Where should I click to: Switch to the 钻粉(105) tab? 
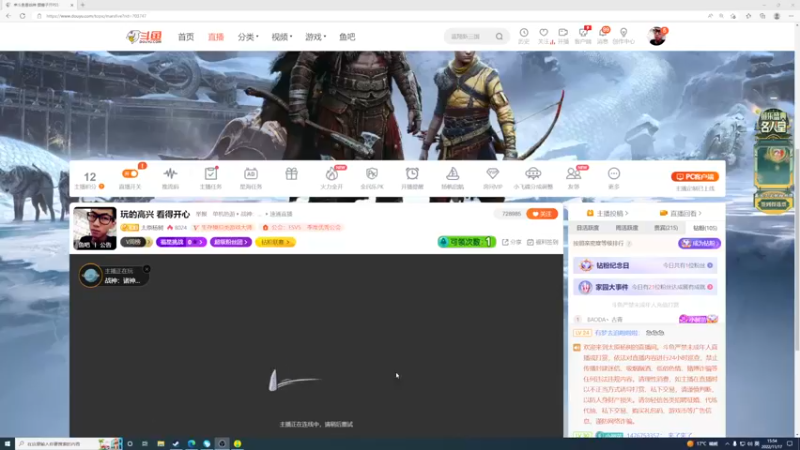click(x=705, y=228)
